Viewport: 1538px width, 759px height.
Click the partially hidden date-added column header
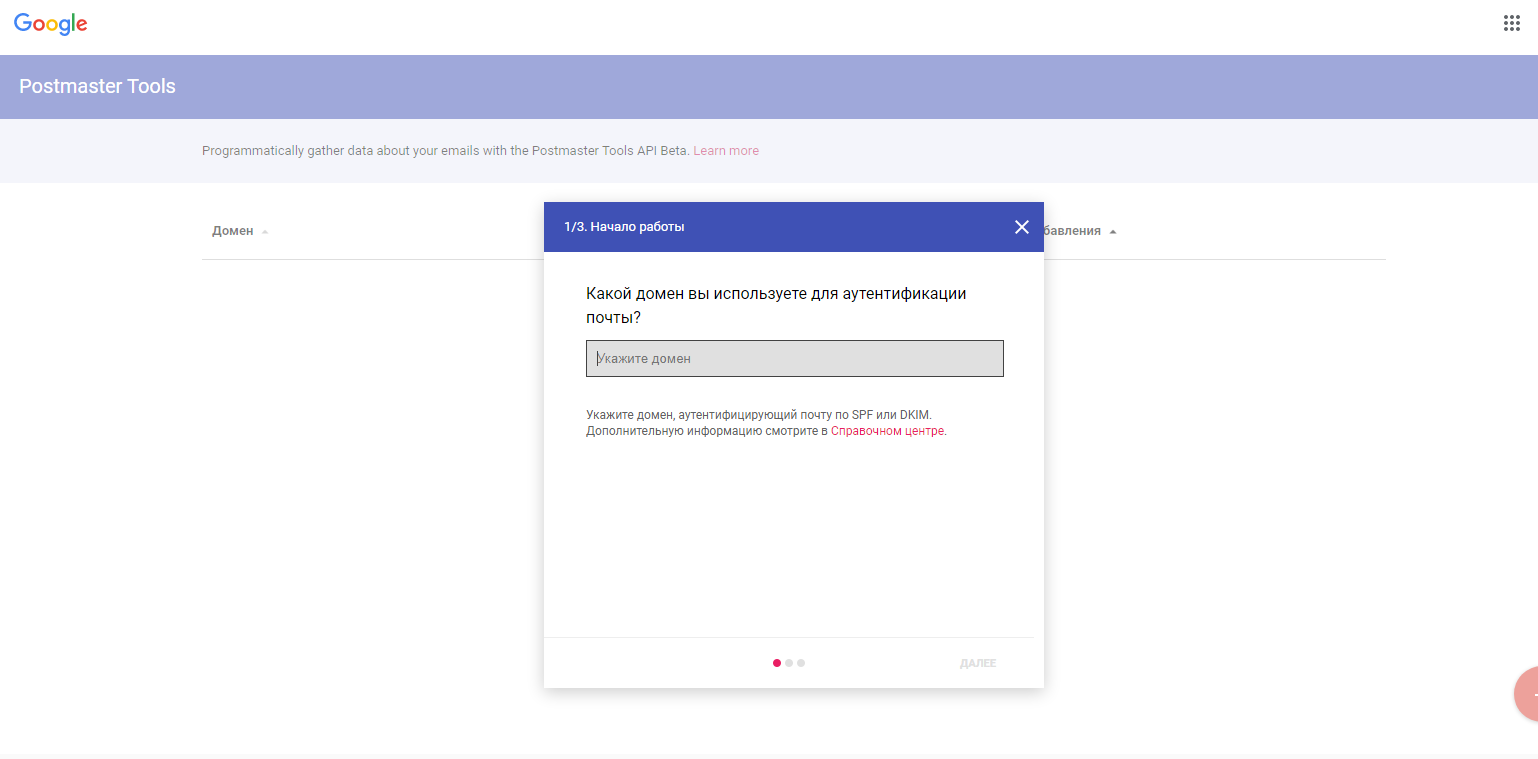pos(1071,231)
